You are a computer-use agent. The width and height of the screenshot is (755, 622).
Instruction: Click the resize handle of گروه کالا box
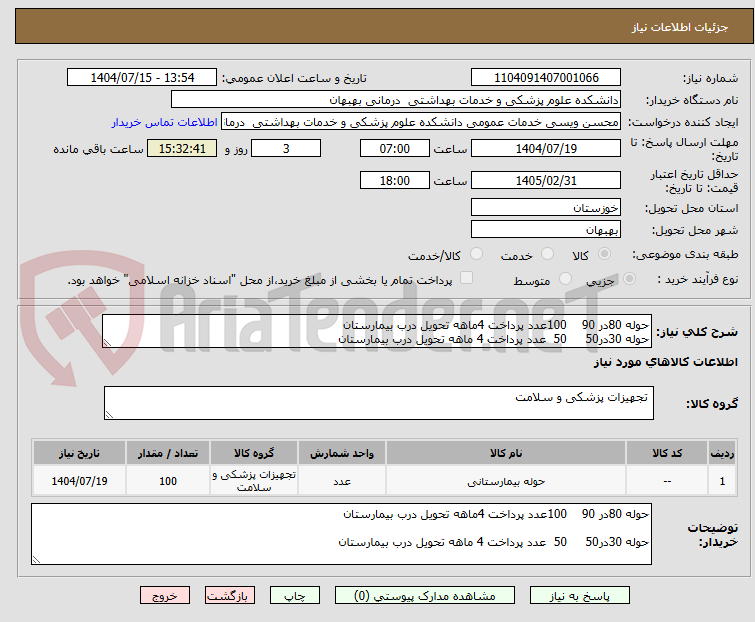[x=109, y=415]
